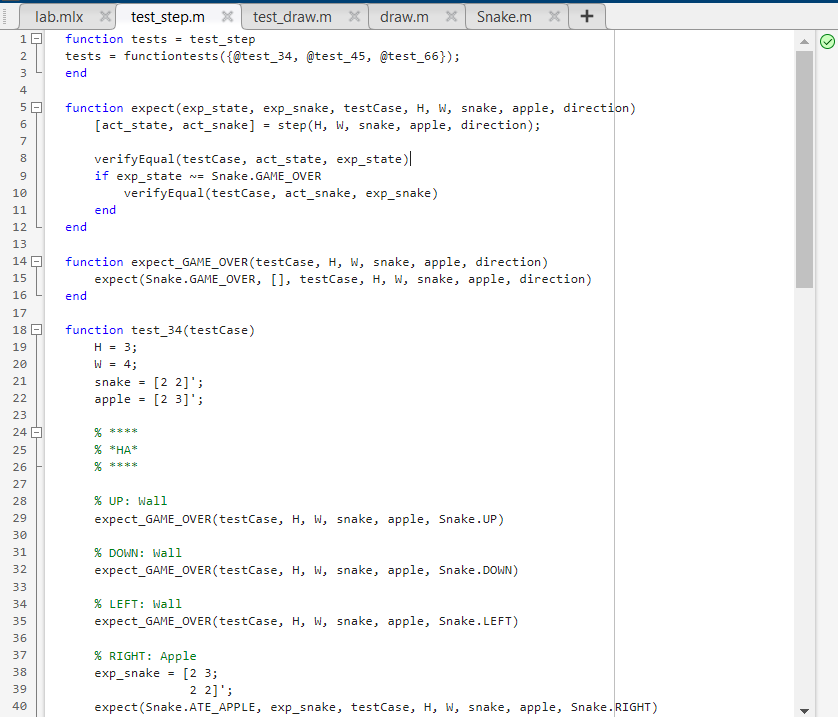Click the scrollbar up arrow

point(806,41)
